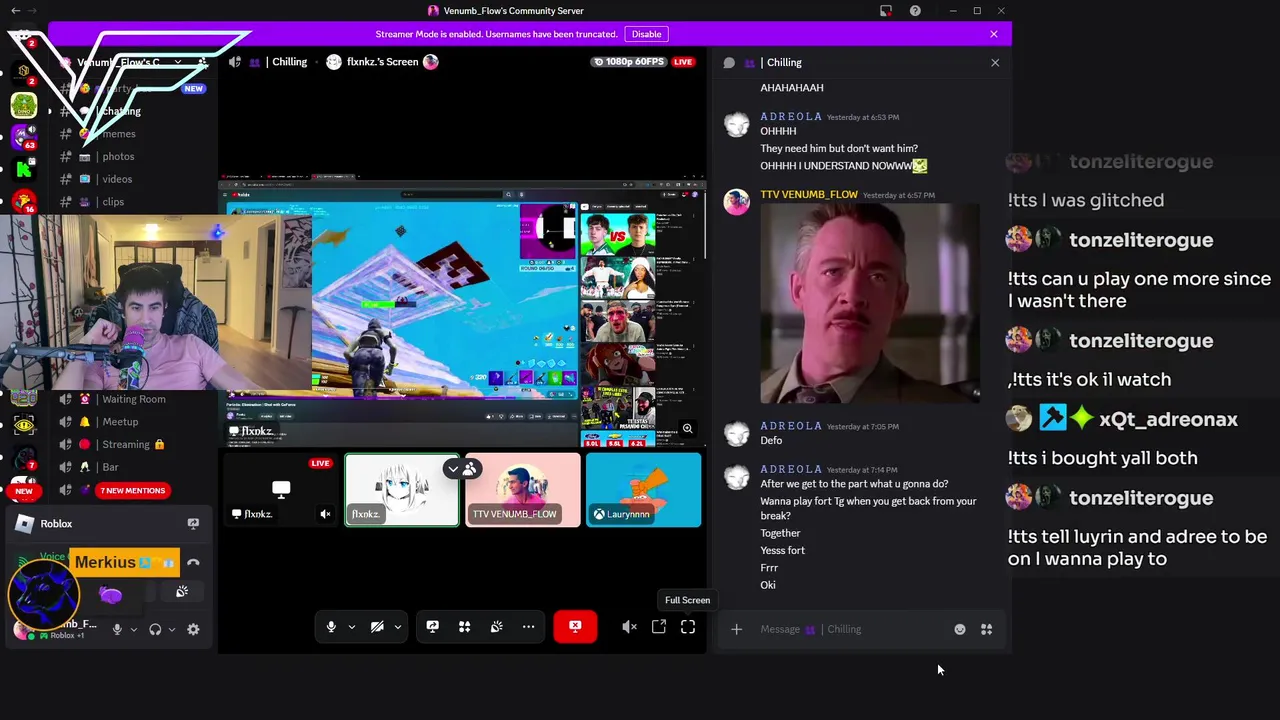
Task: Click the red disconnect call button
Action: coord(575,627)
